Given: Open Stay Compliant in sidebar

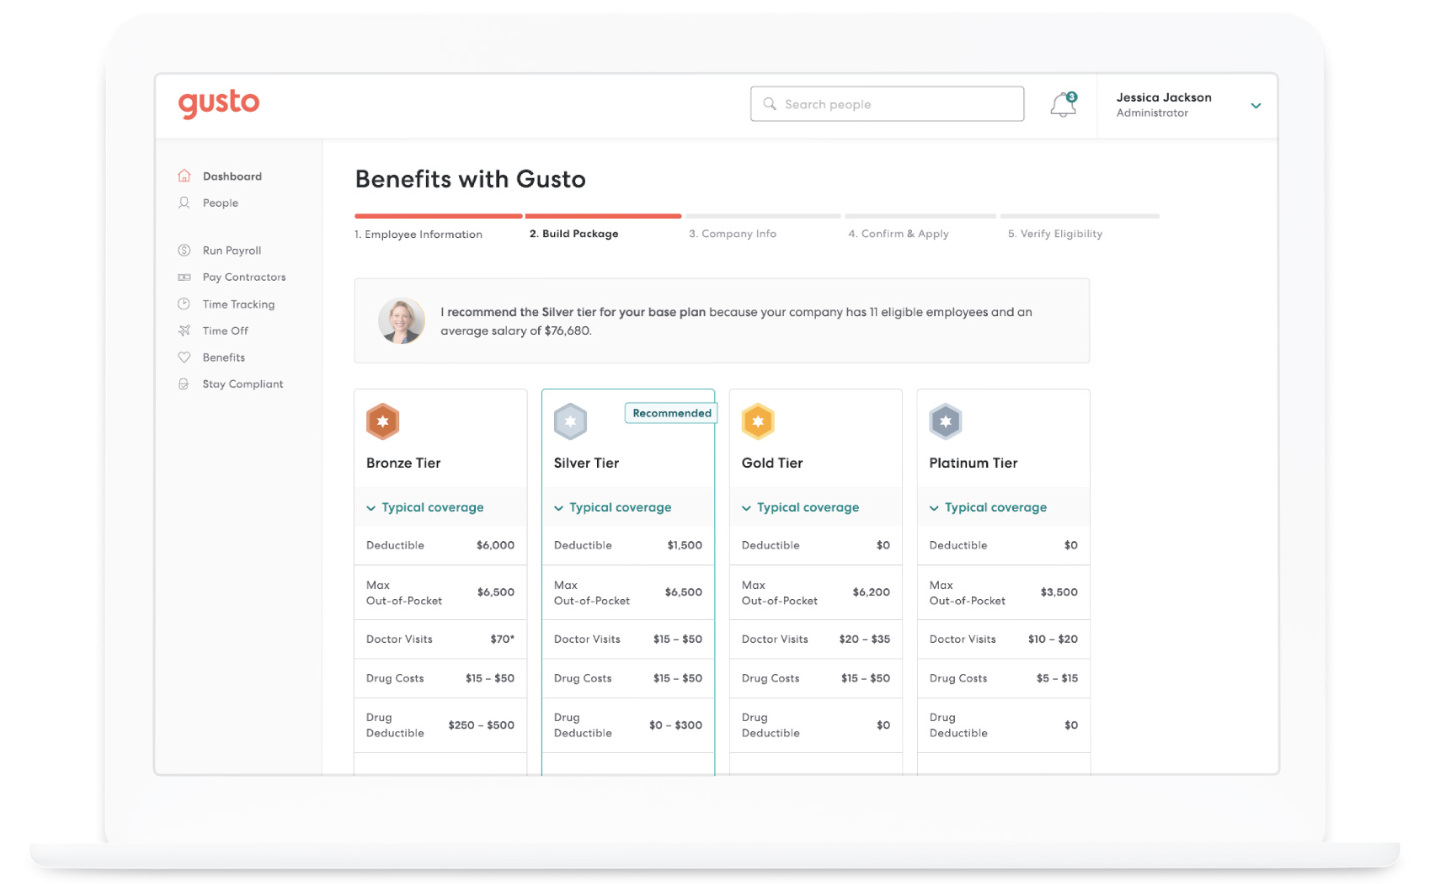Looking at the screenshot, I should (x=243, y=384).
